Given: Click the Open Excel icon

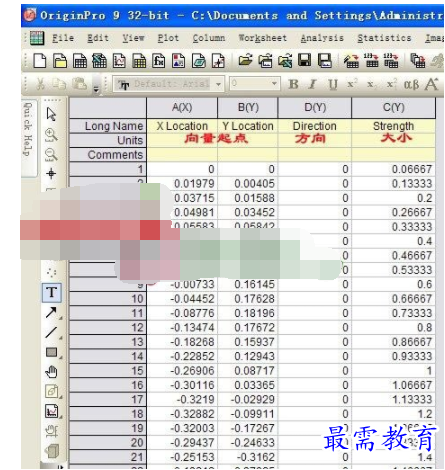Looking at the screenshot, I should [285, 61].
